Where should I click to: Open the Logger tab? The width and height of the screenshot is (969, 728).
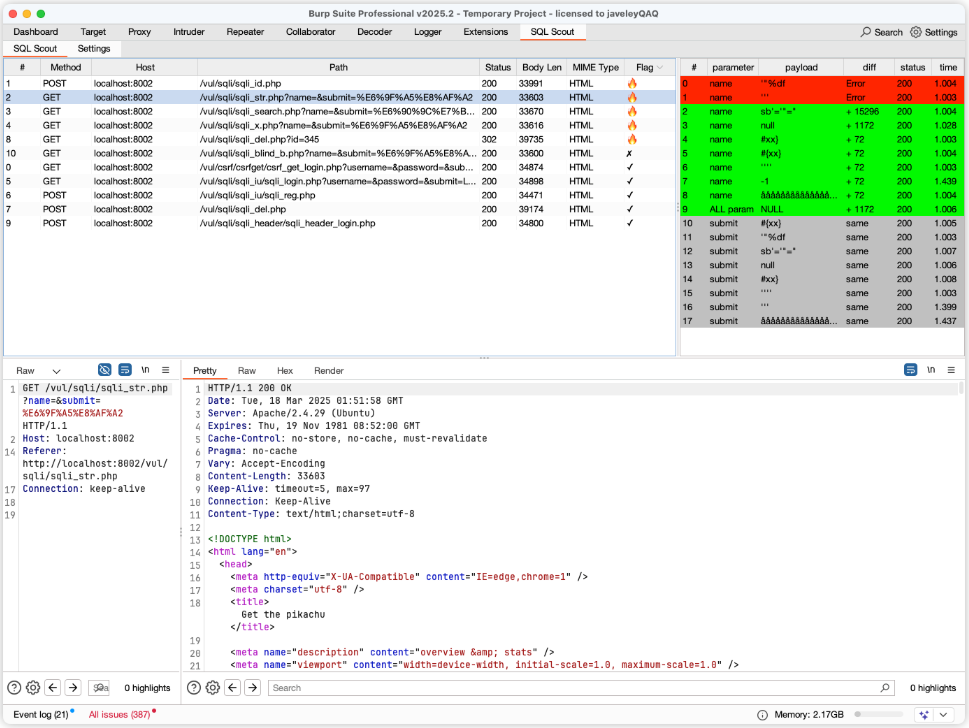pyautogui.click(x=428, y=32)
